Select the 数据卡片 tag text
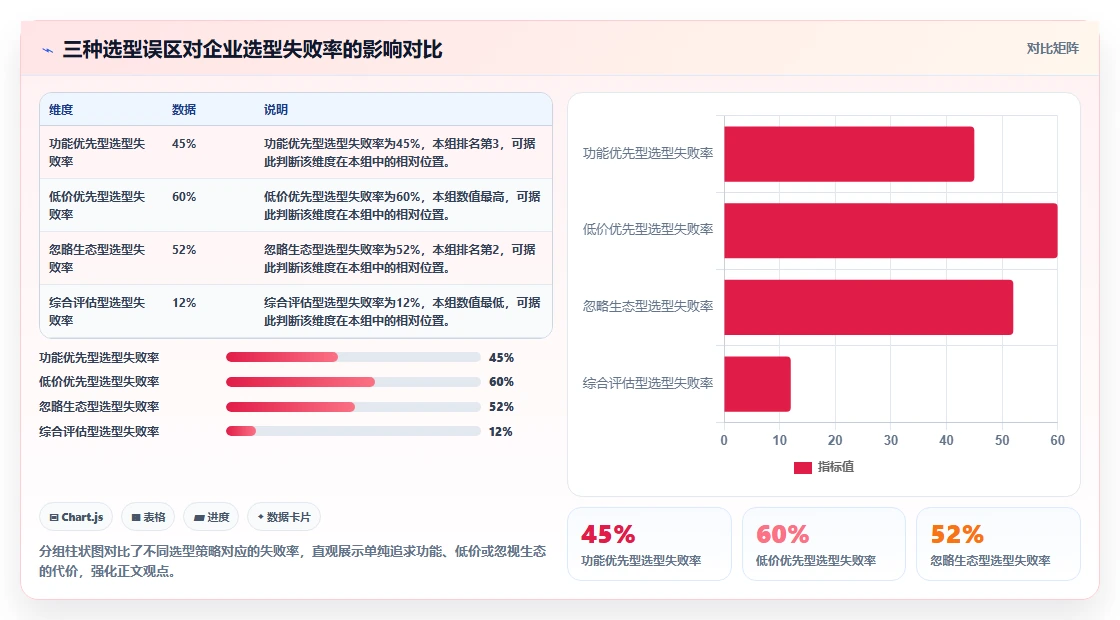 point(289,517)
